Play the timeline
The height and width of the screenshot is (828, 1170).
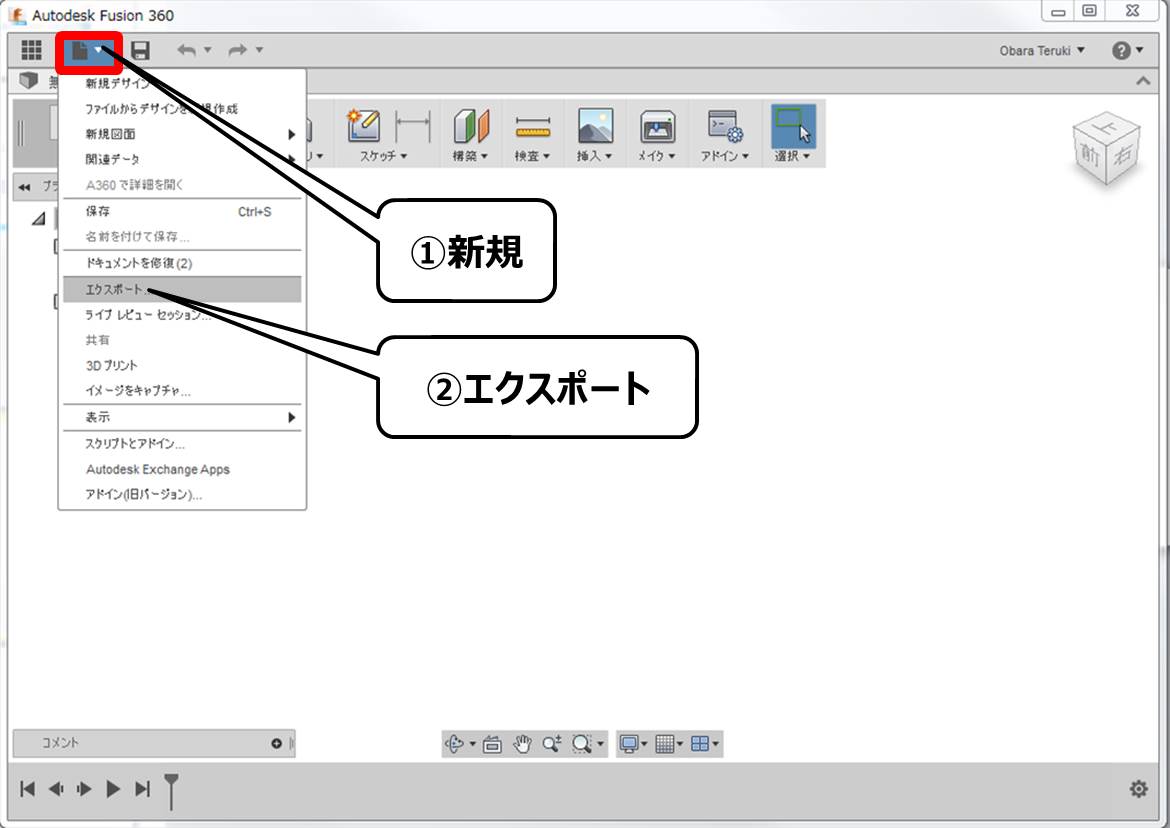point(113,788)
